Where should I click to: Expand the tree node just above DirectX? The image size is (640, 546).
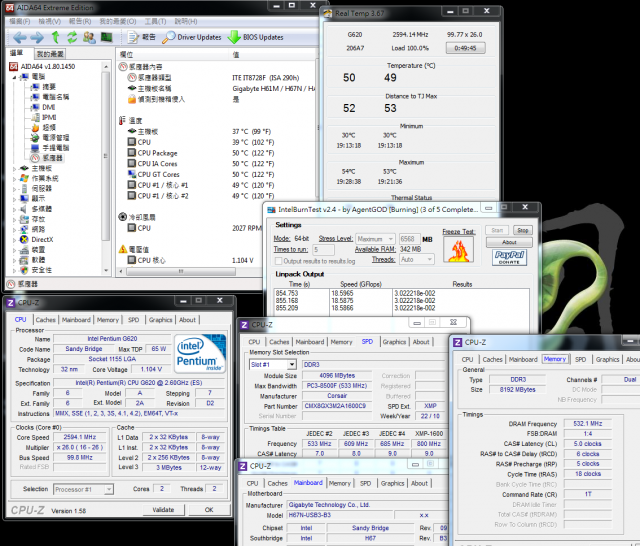[14, 230]
